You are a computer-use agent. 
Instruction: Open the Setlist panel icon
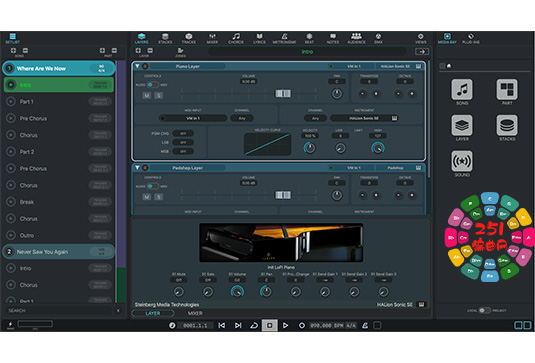click(13, 38)
